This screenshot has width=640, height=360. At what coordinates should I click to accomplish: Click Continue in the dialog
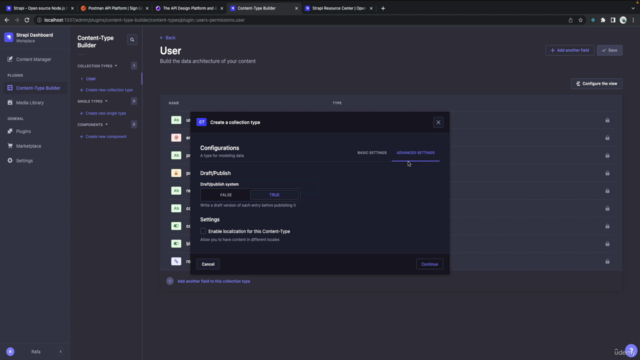pos(429,264)
